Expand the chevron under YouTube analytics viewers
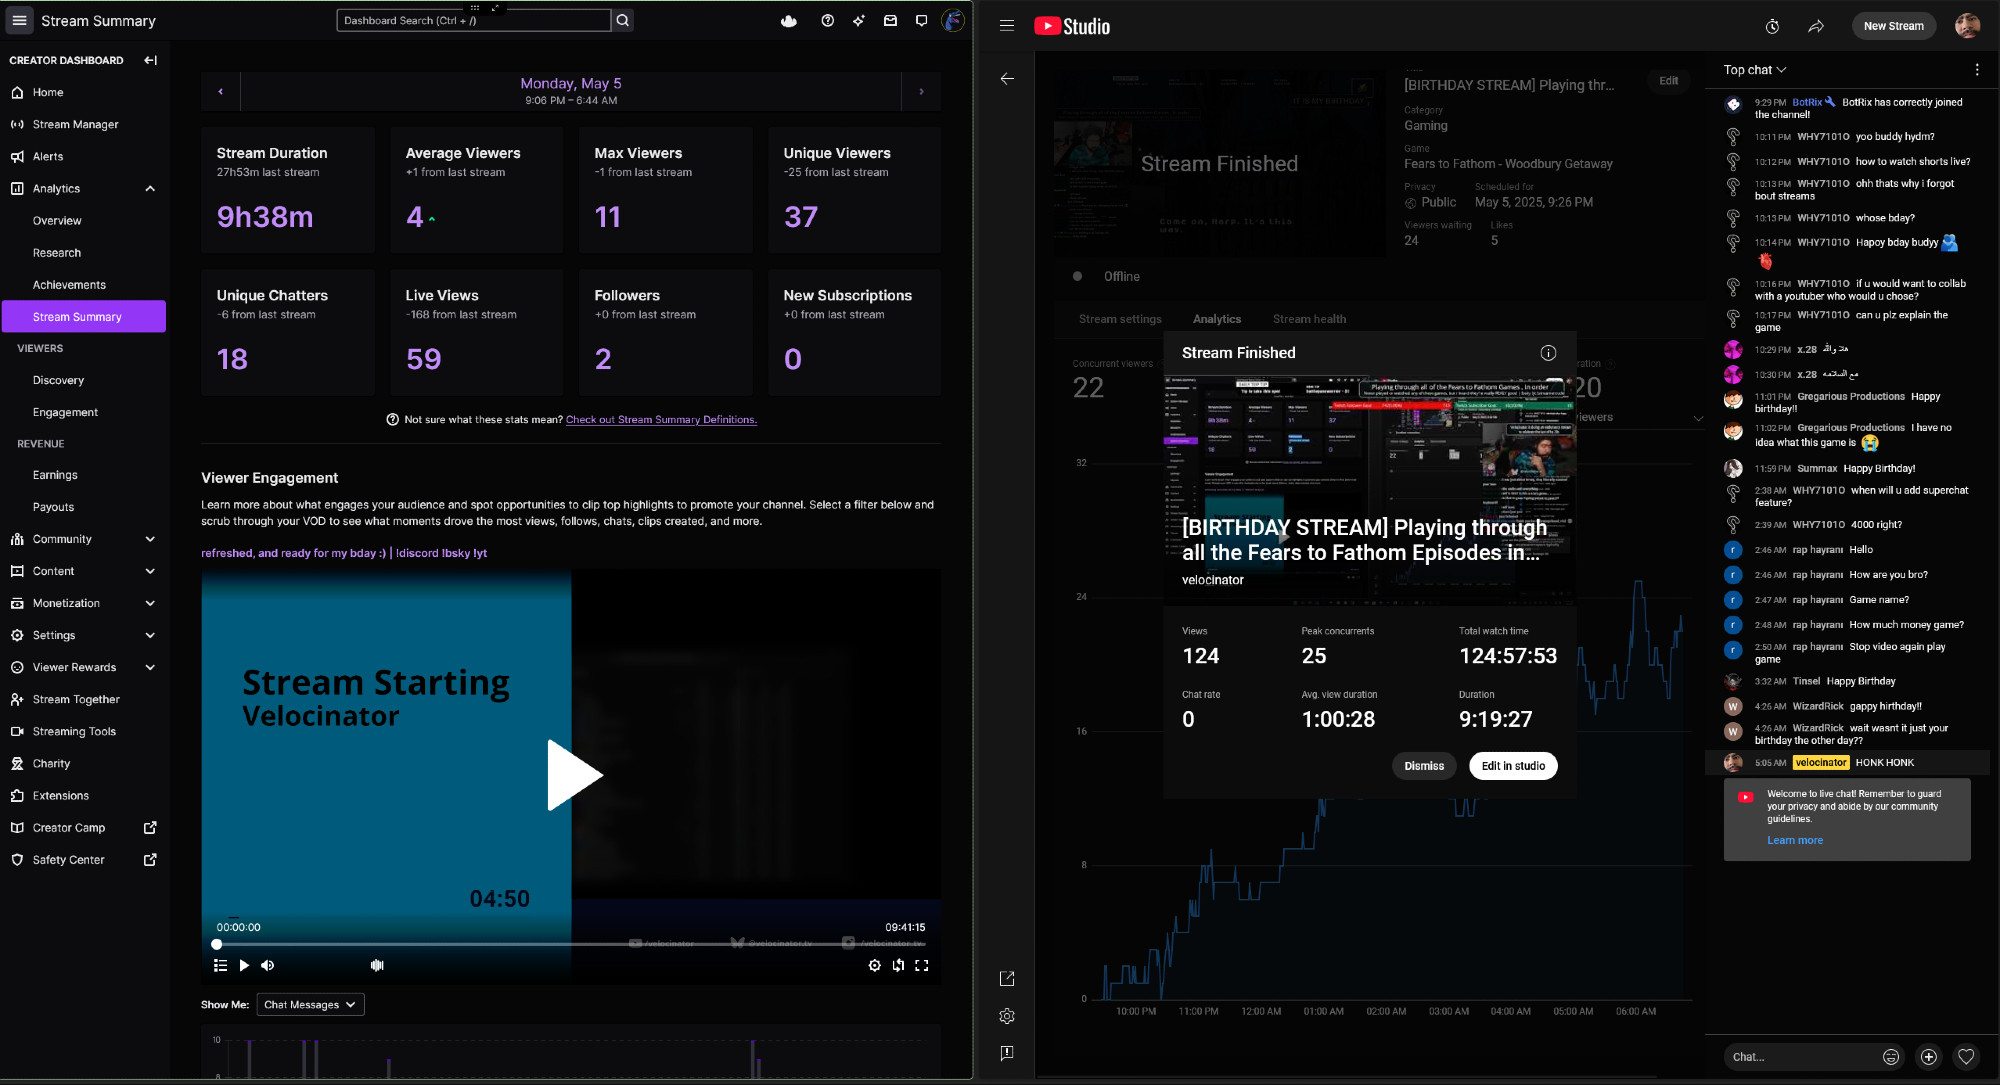The image size is (2000, 1085). [x=1698, y=419]
